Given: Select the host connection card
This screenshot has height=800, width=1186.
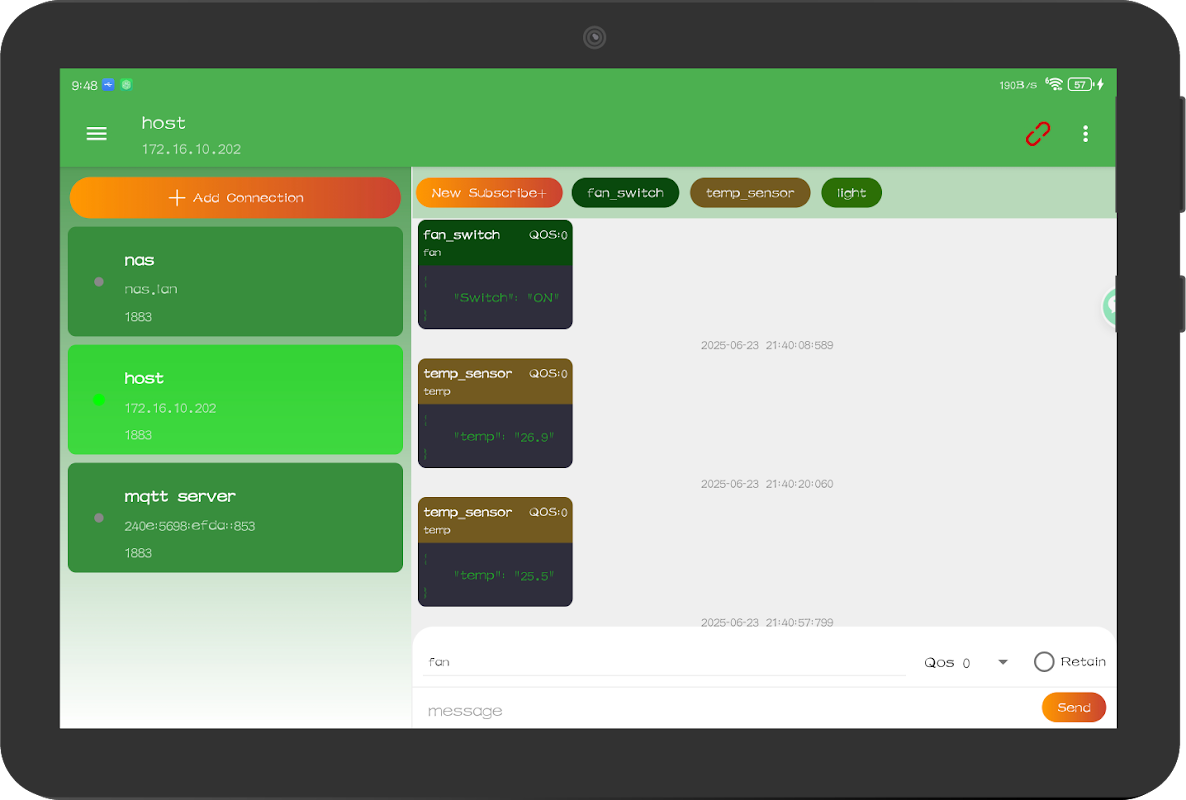Looking at the screenshot, I should tap(235, 399).
